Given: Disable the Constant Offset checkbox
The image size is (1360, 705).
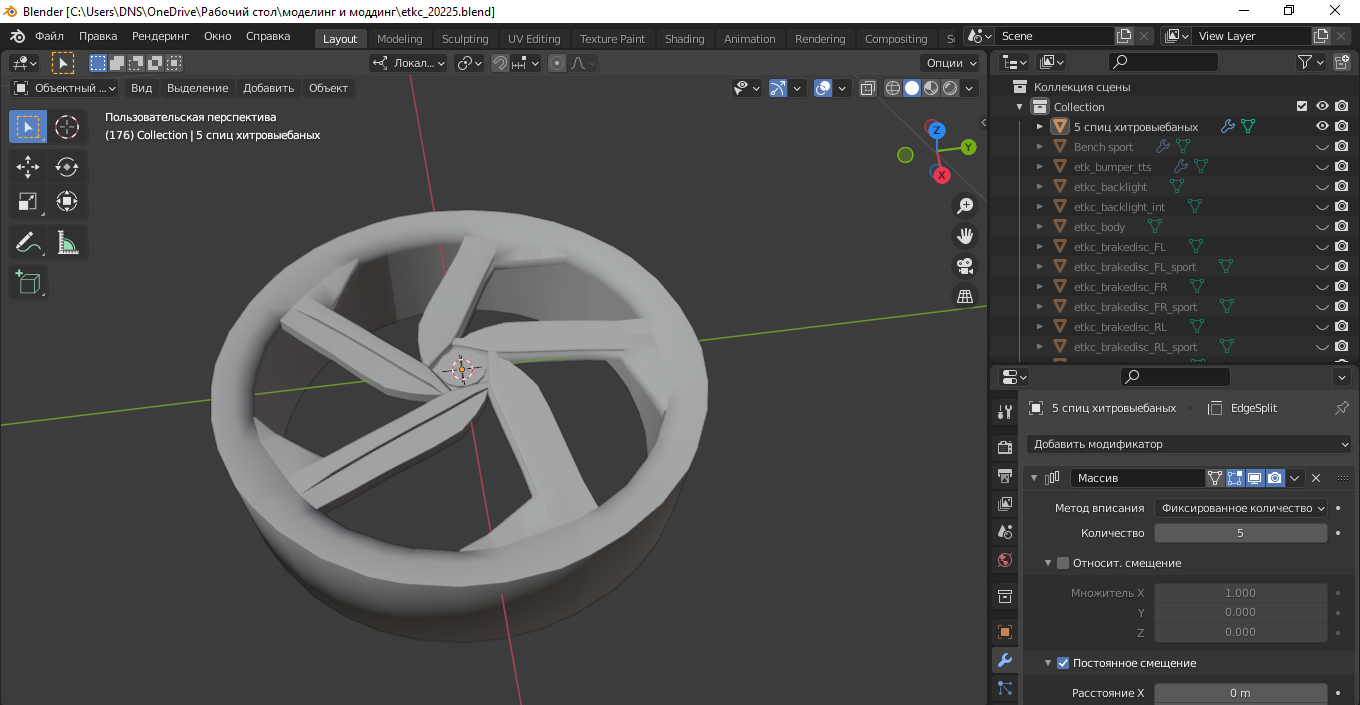Looking at the screenshot, I should 1063,663.
